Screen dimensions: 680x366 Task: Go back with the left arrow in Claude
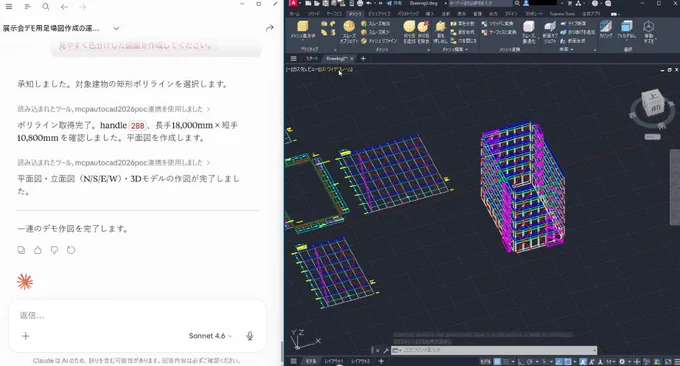point(64,7)
